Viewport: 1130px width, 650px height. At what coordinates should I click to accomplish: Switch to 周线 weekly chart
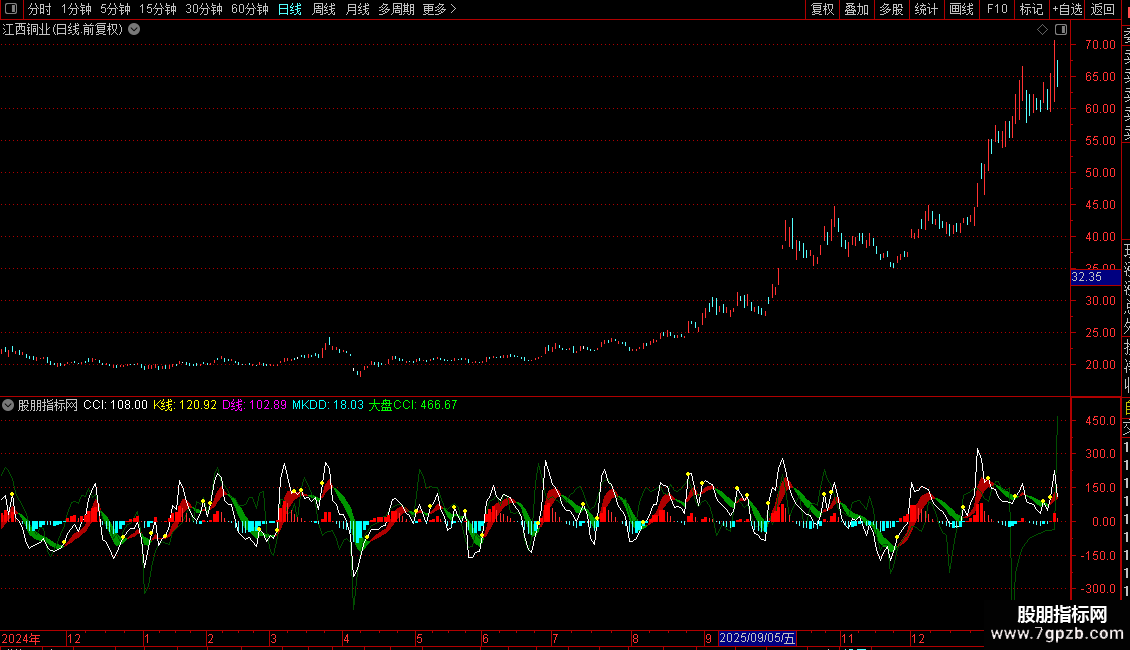[324, 9]
